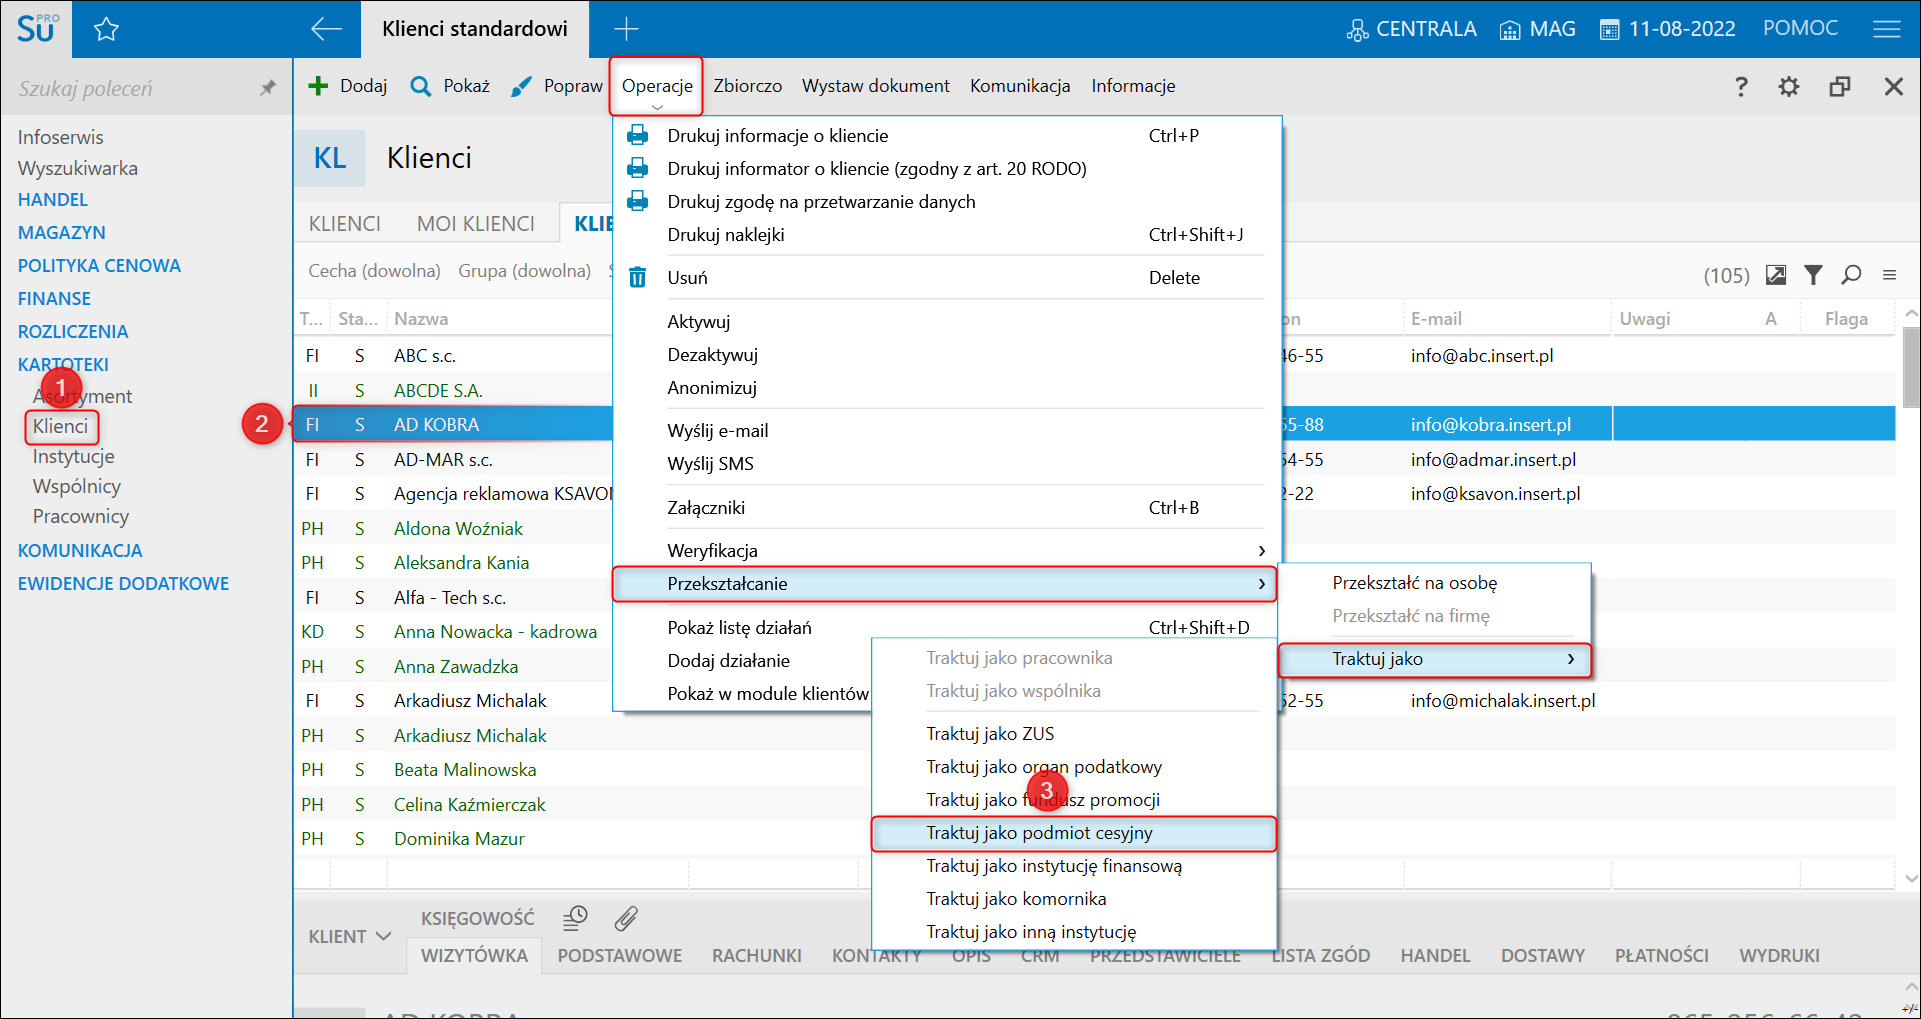Open the MAG warehouse selector

pyautogui.click(x=1538, y=29)
